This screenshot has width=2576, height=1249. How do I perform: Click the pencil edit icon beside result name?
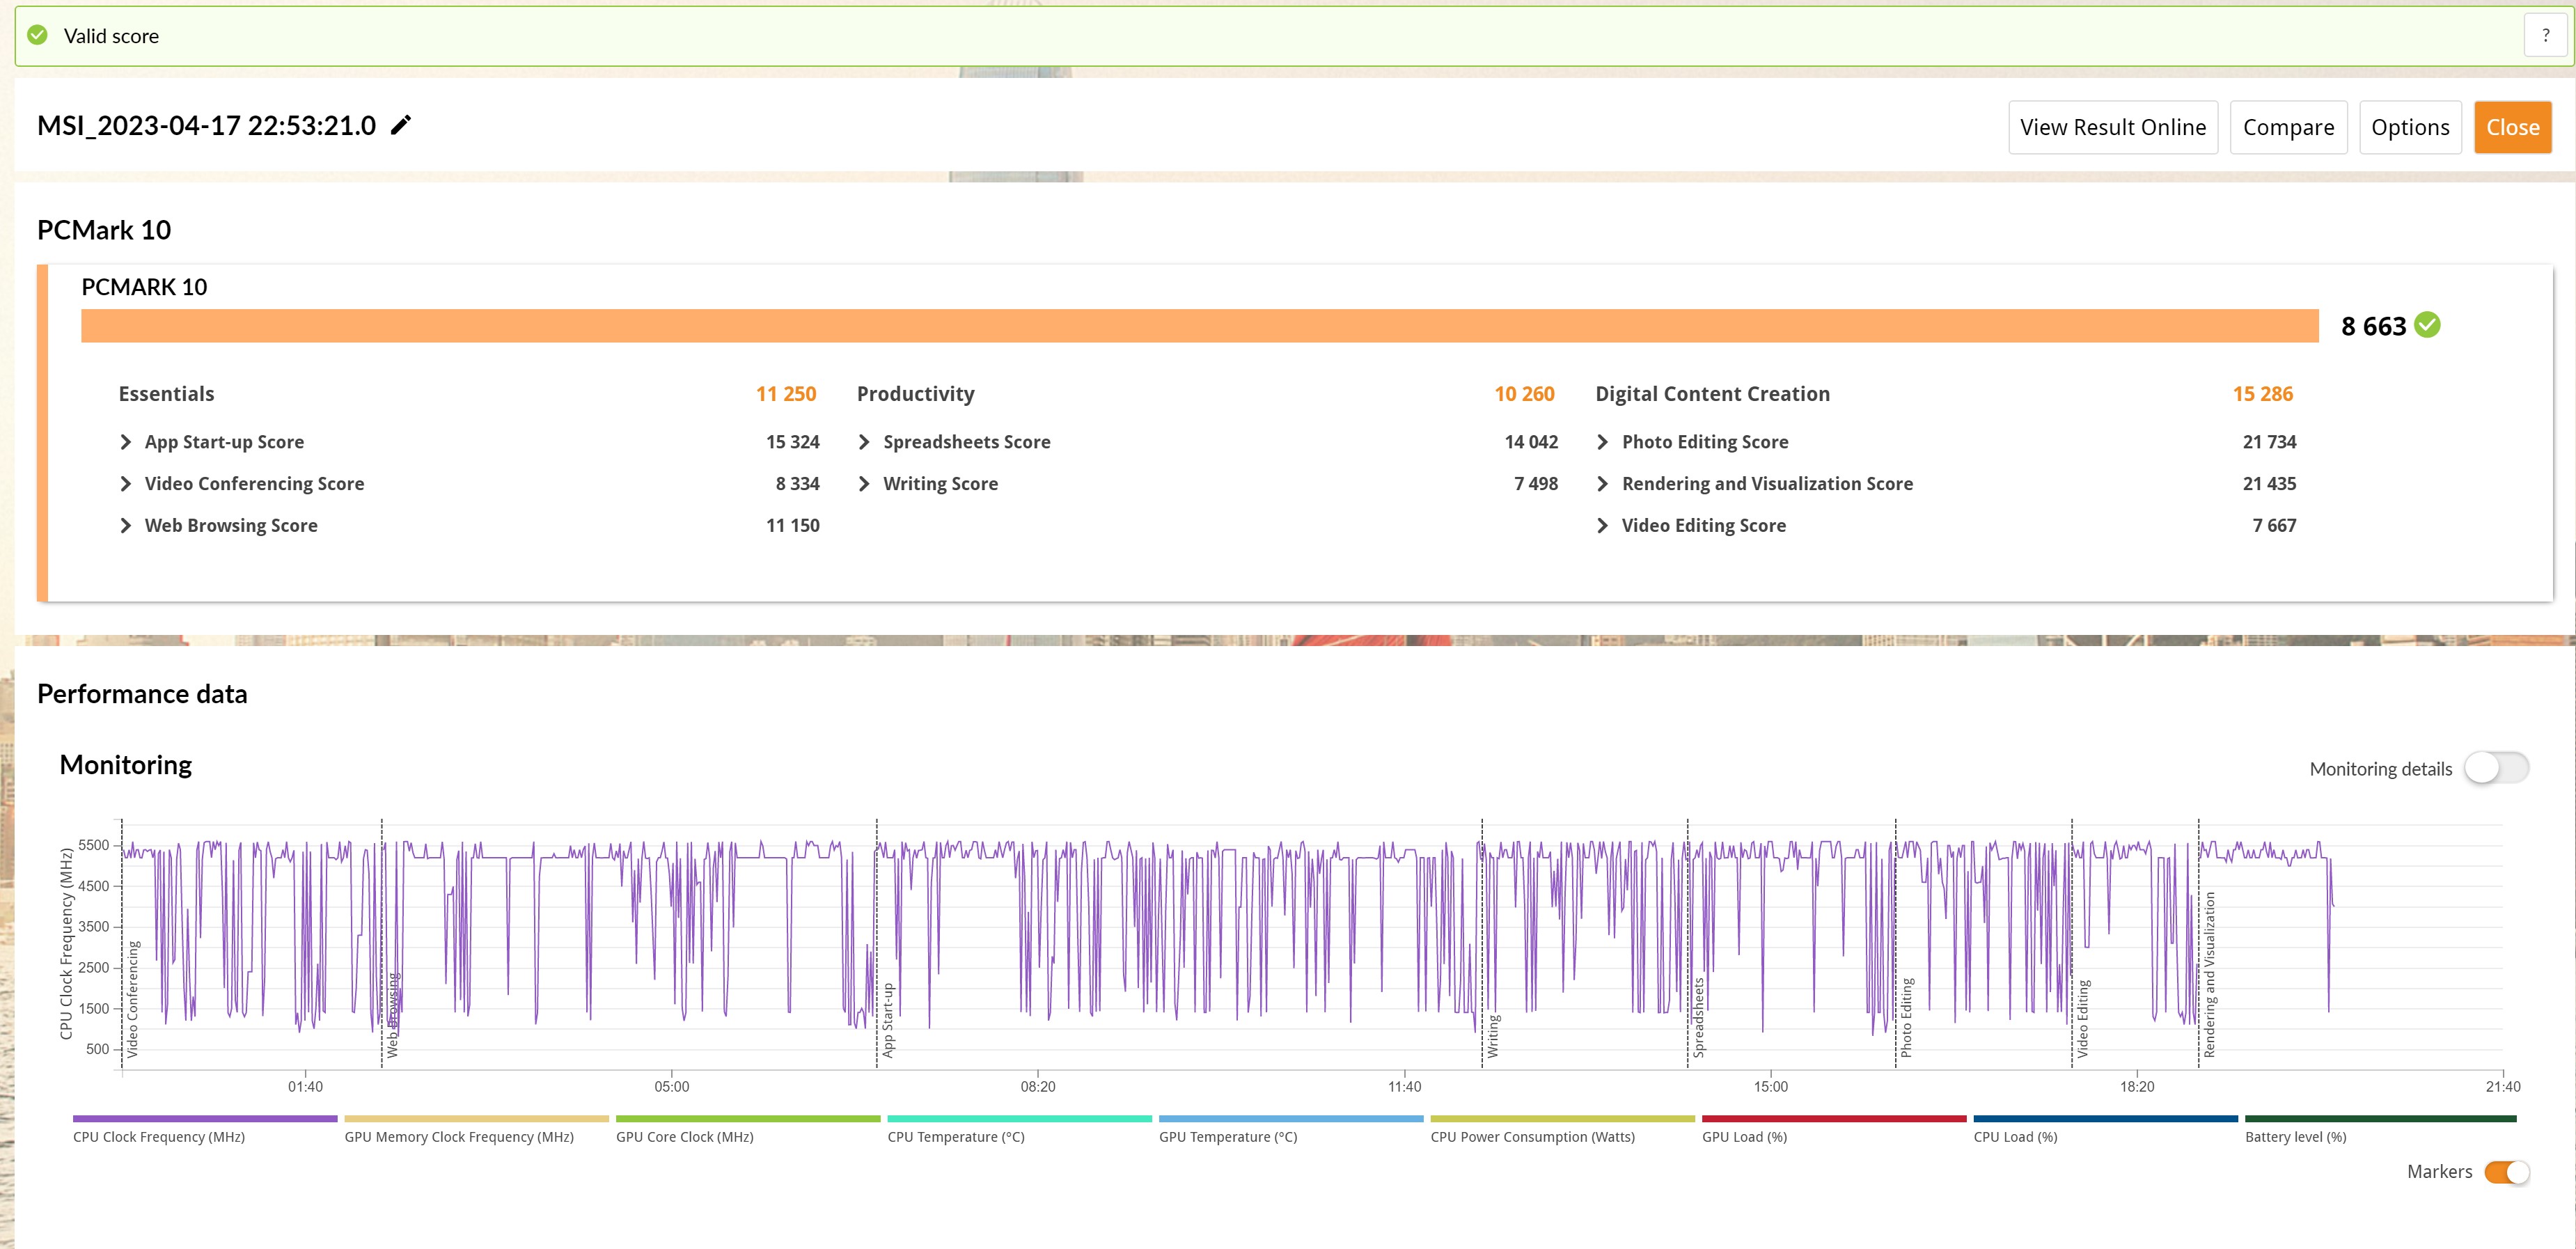click(x=400, y=125)
